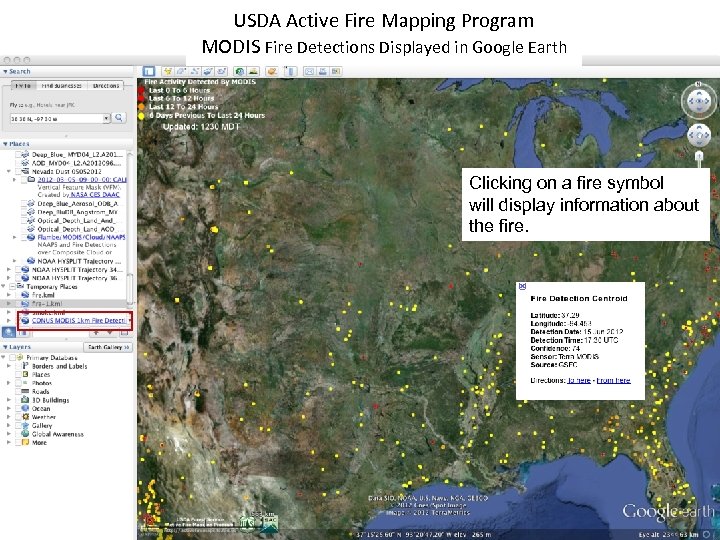Screen dimensions: 720x540
Task: Collapse the Places panel triangle
Action: 5,144
